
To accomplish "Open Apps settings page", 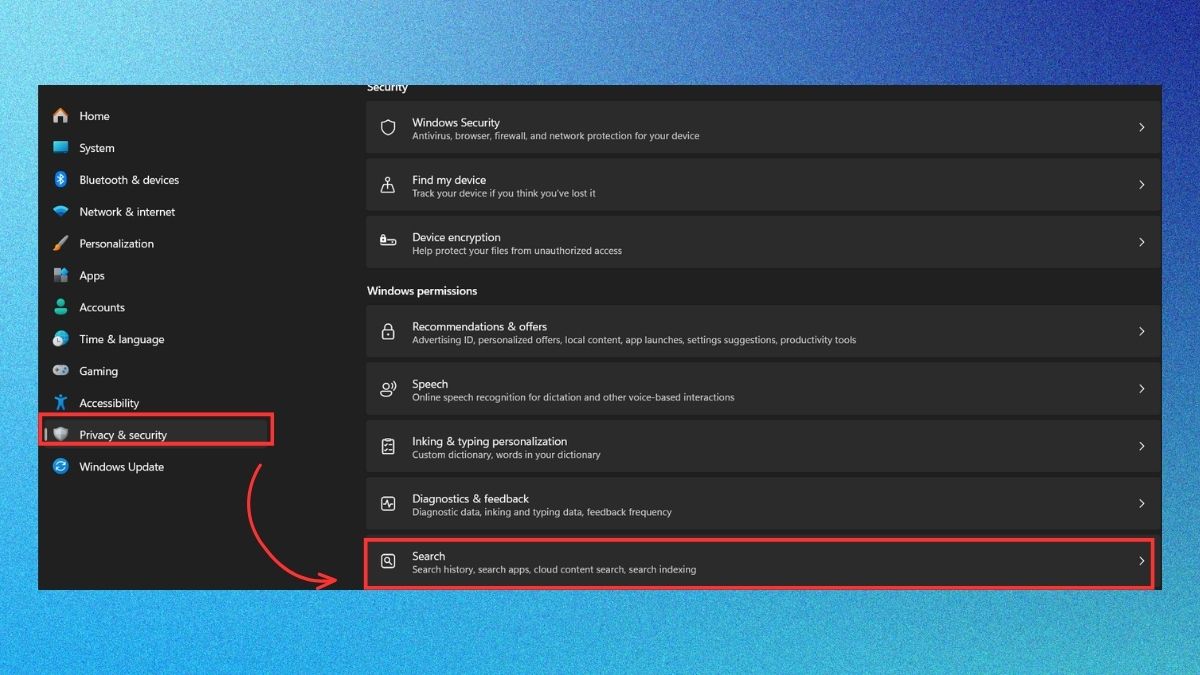I will tap(157, 275).
